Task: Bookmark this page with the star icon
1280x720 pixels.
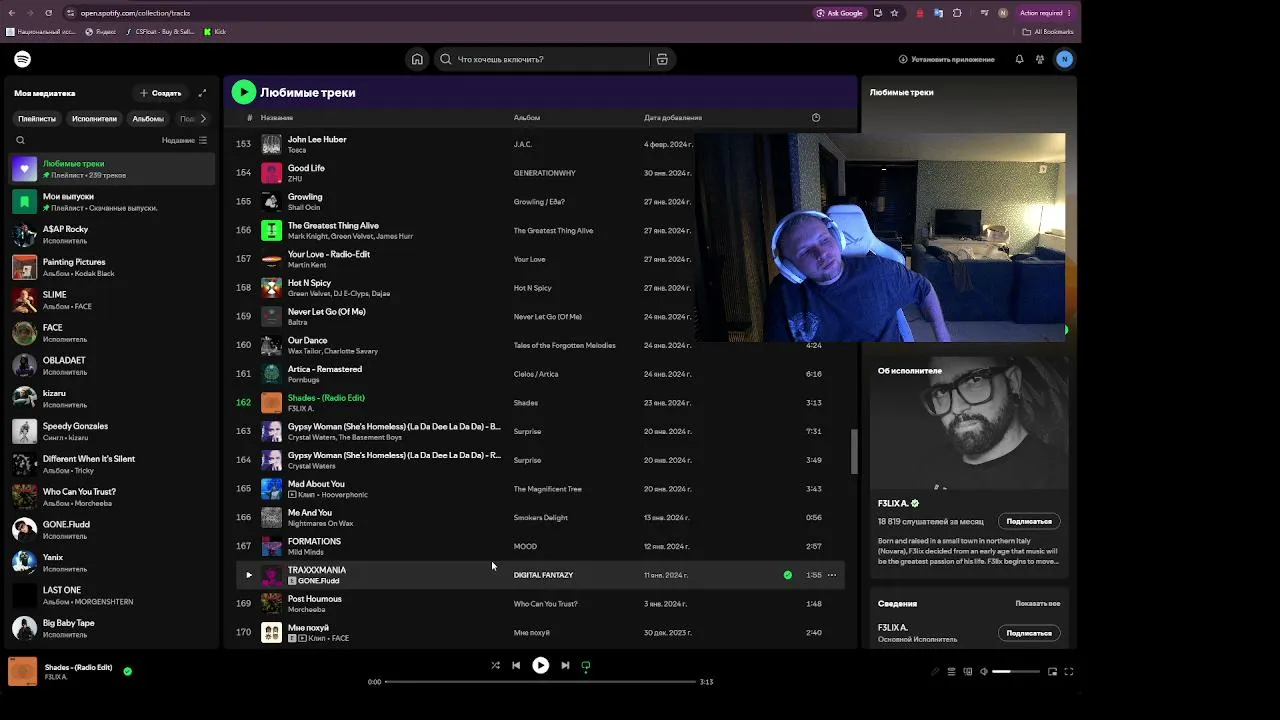Action: (894, 13)
